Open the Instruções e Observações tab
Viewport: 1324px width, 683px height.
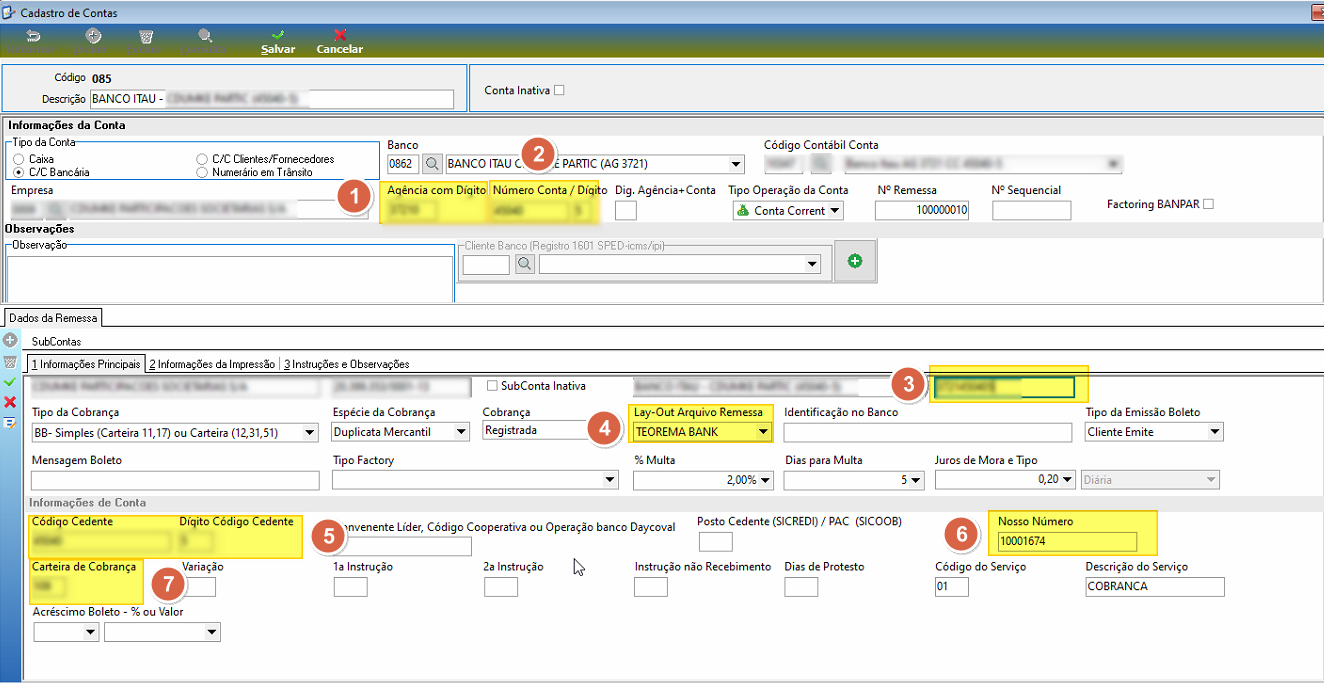(347, 364)
